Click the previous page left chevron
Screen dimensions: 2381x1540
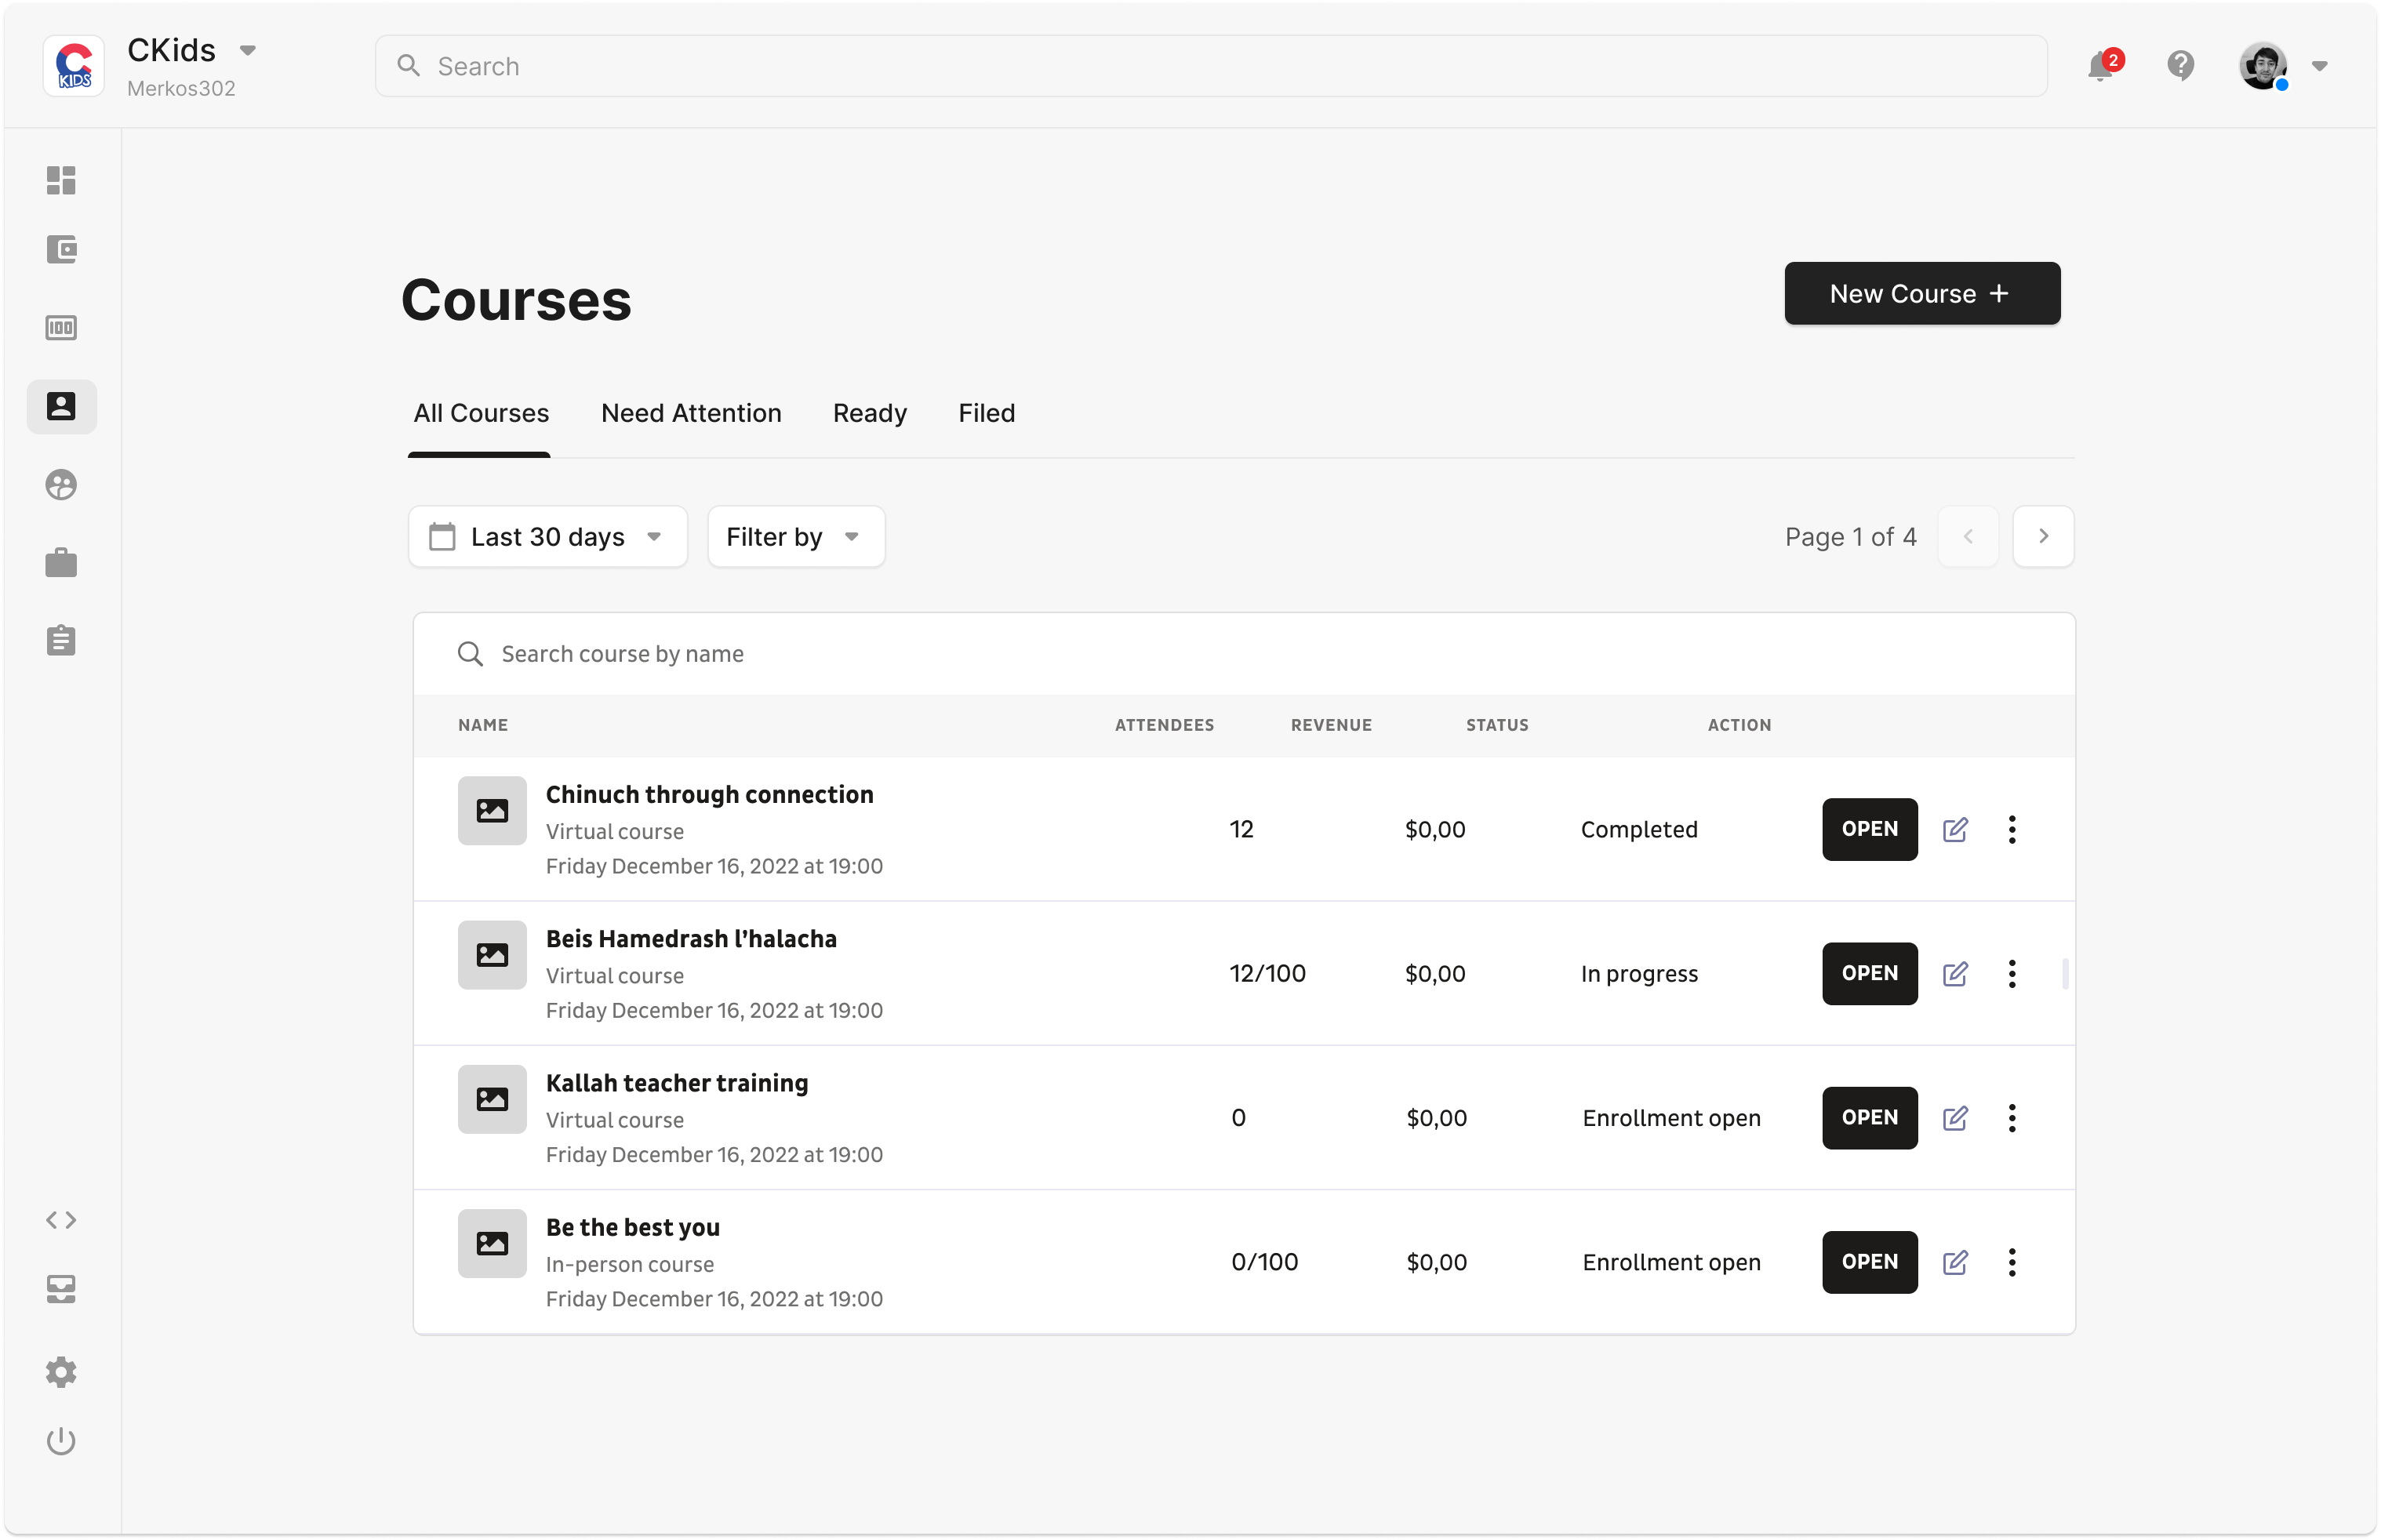pos(1968,537)
